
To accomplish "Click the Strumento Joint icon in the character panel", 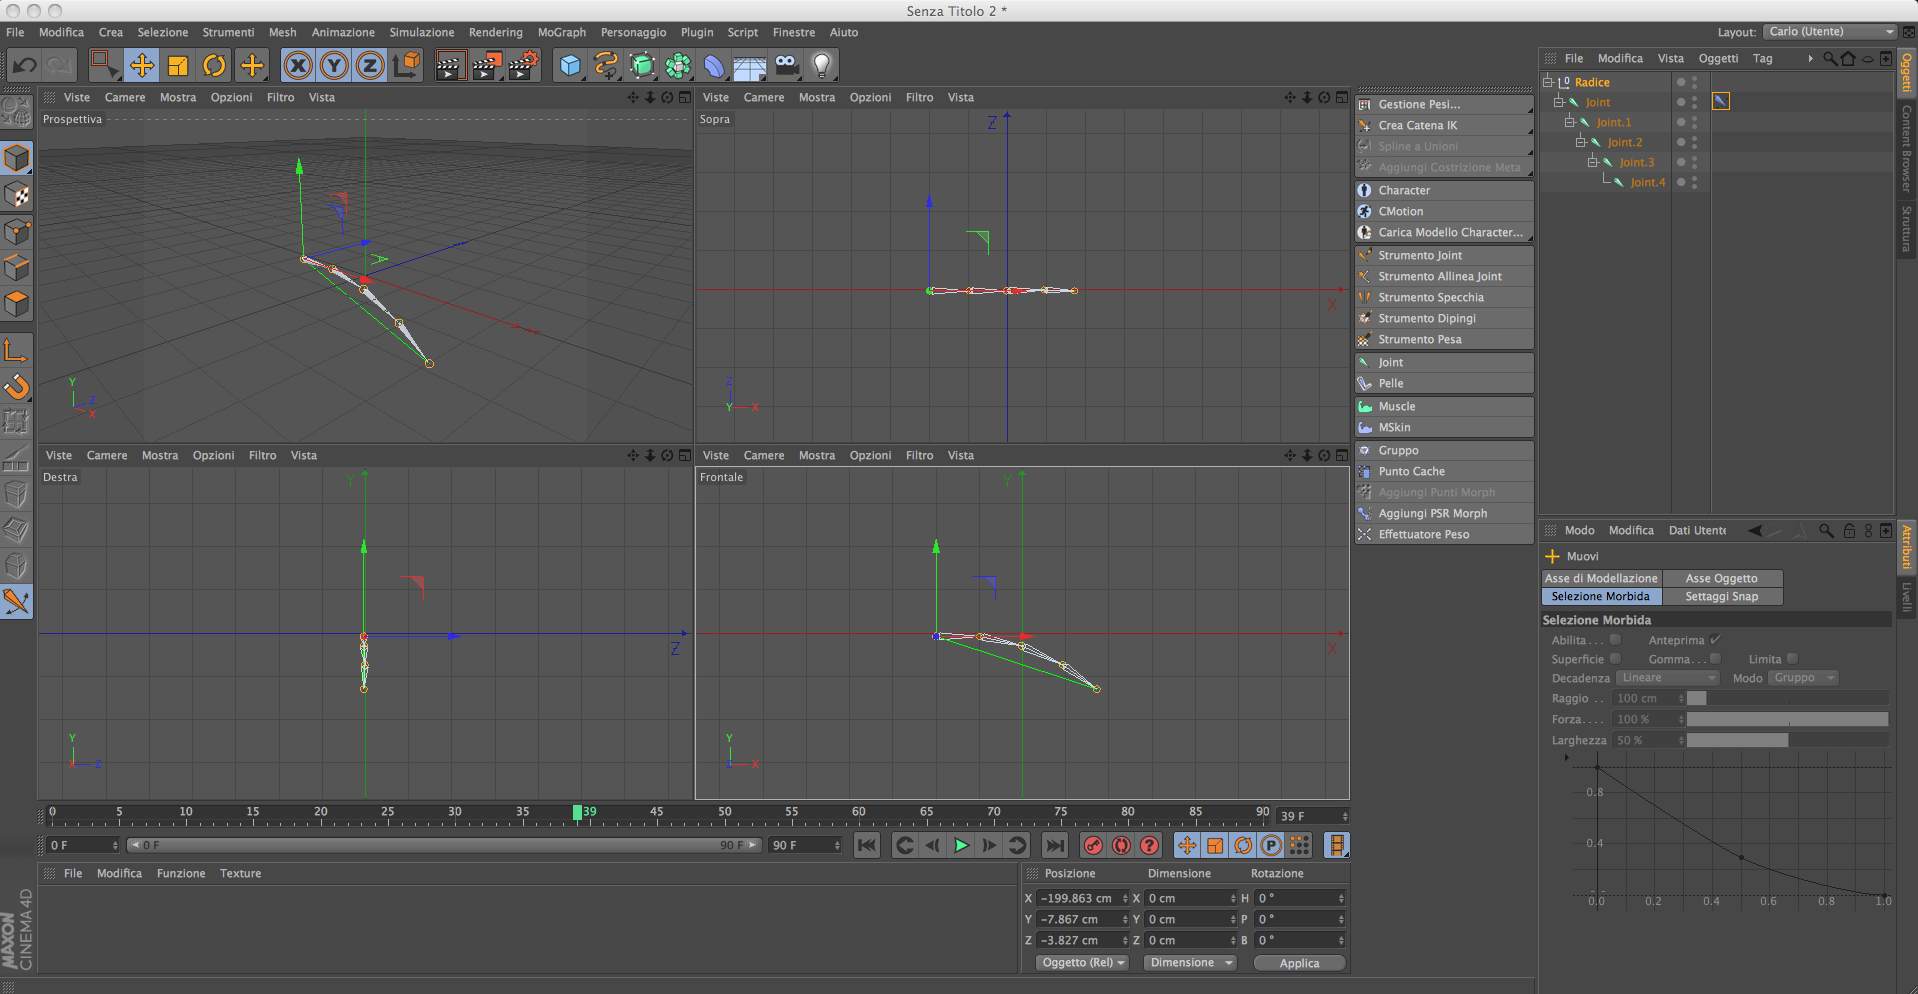I will coord(1365,255).
